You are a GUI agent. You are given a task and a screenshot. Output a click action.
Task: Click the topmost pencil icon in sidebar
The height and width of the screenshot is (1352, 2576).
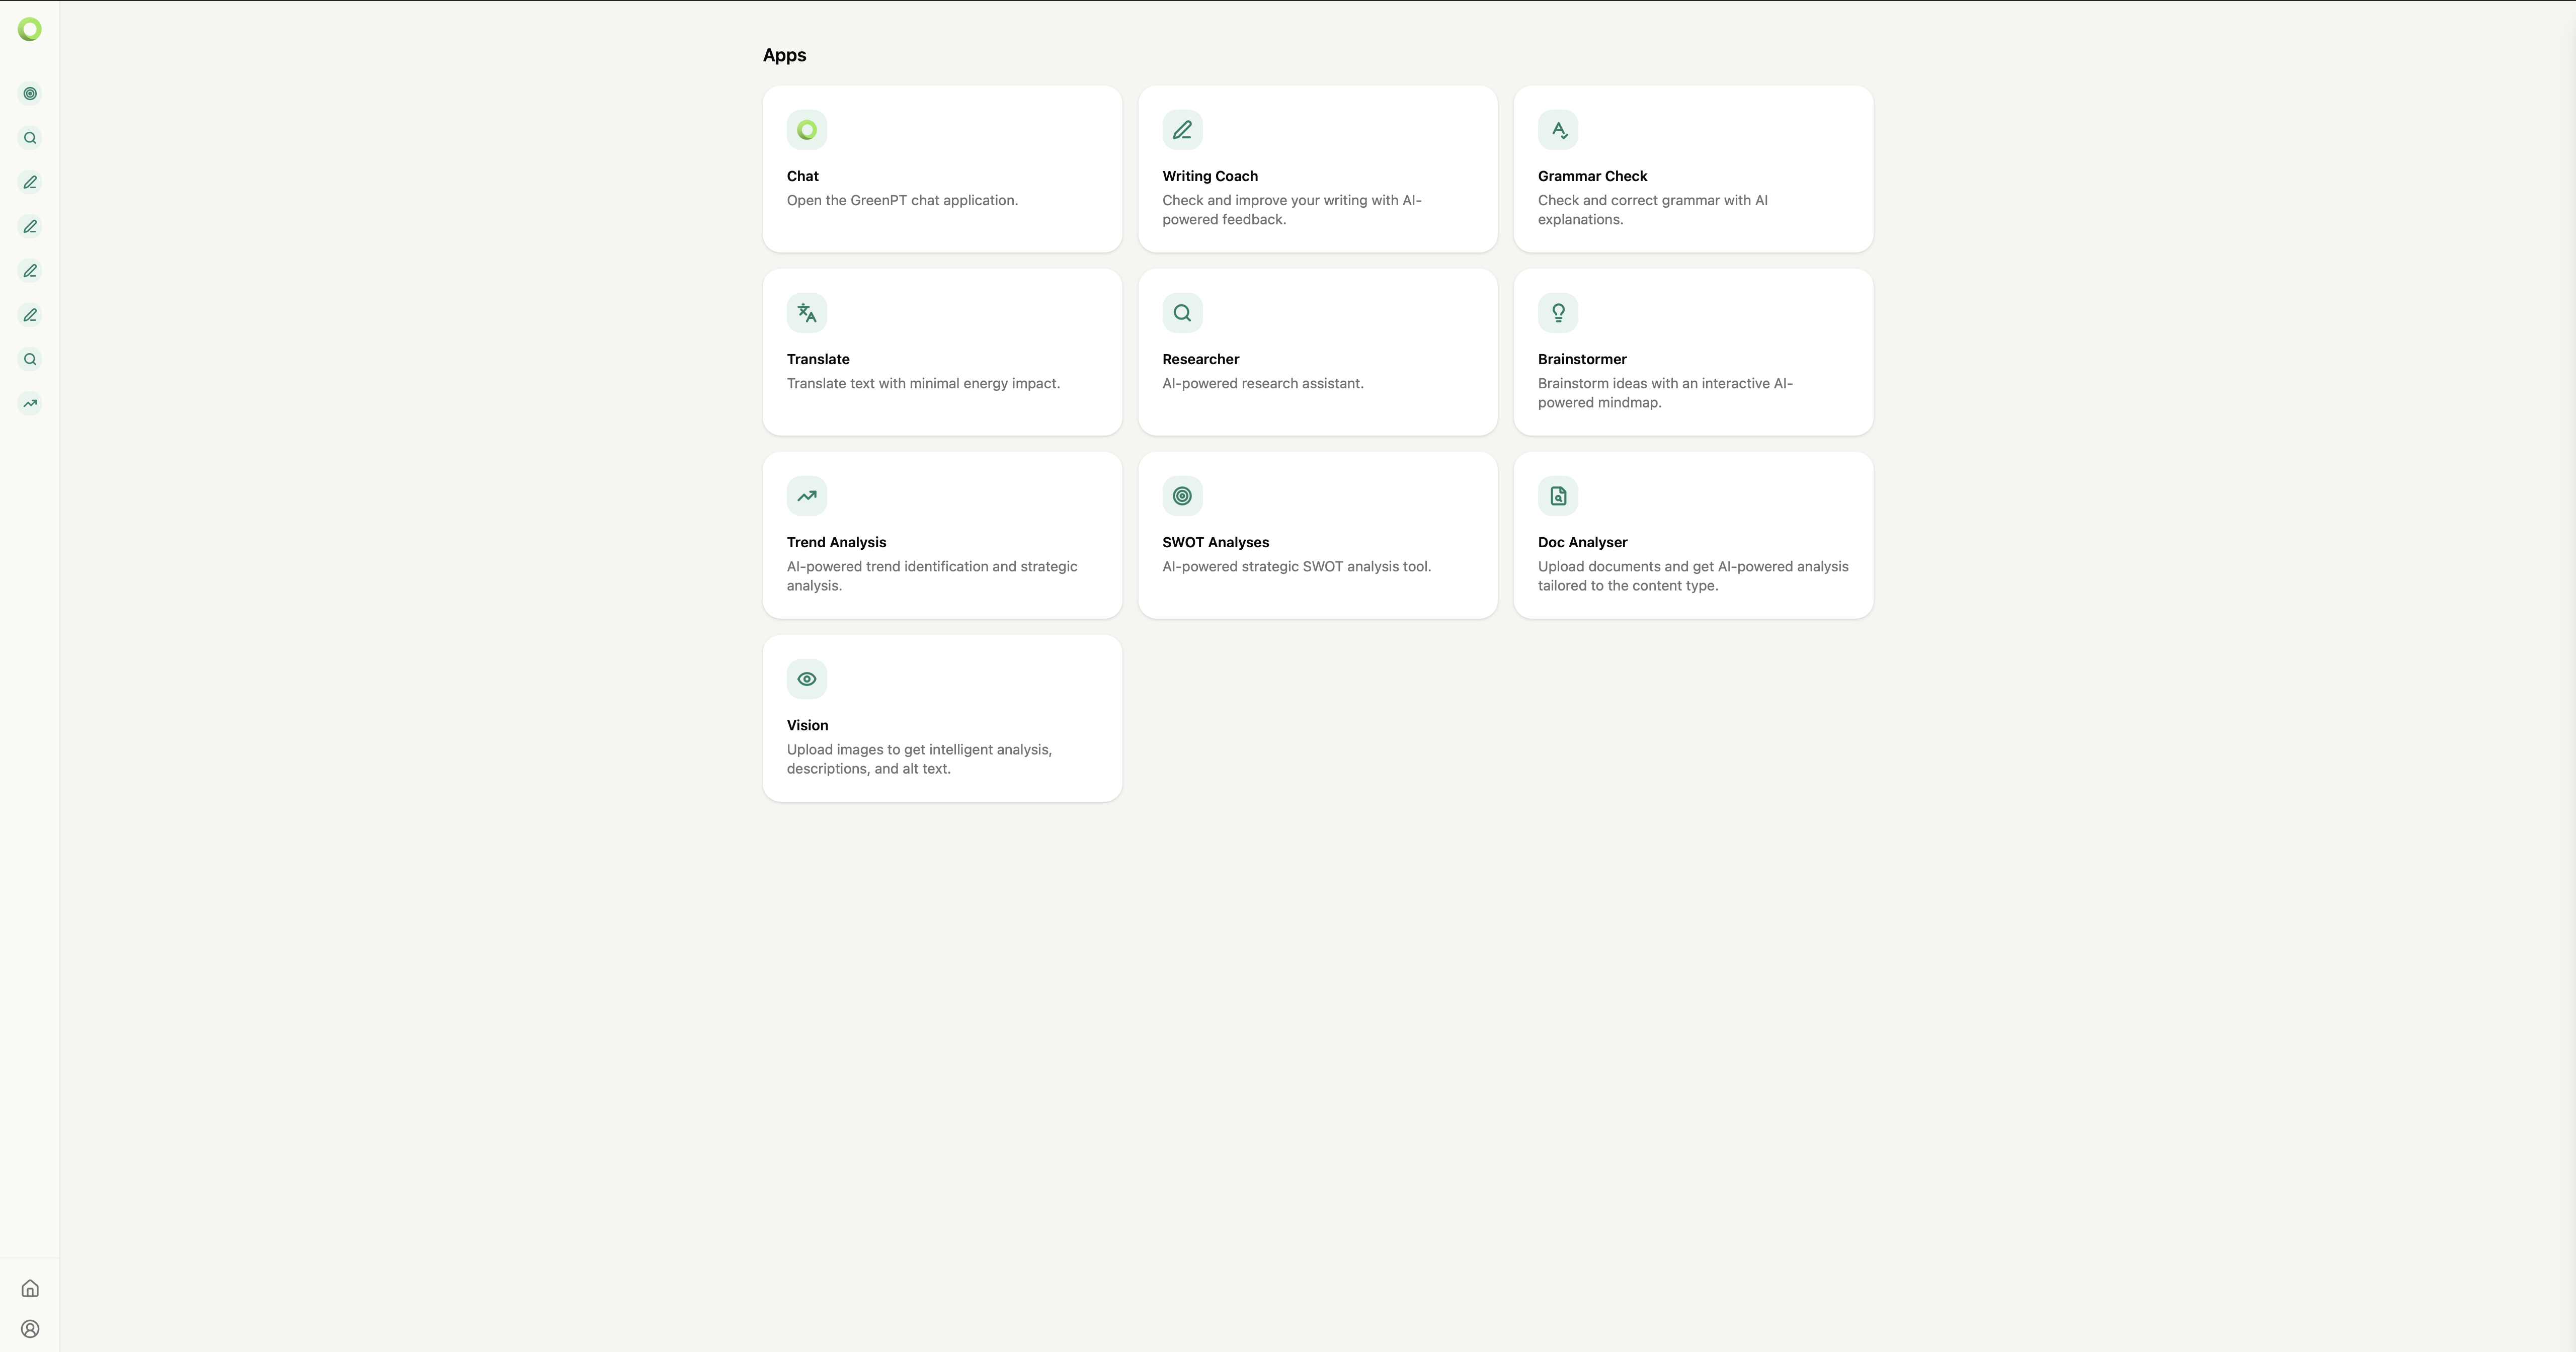(30, 182)
